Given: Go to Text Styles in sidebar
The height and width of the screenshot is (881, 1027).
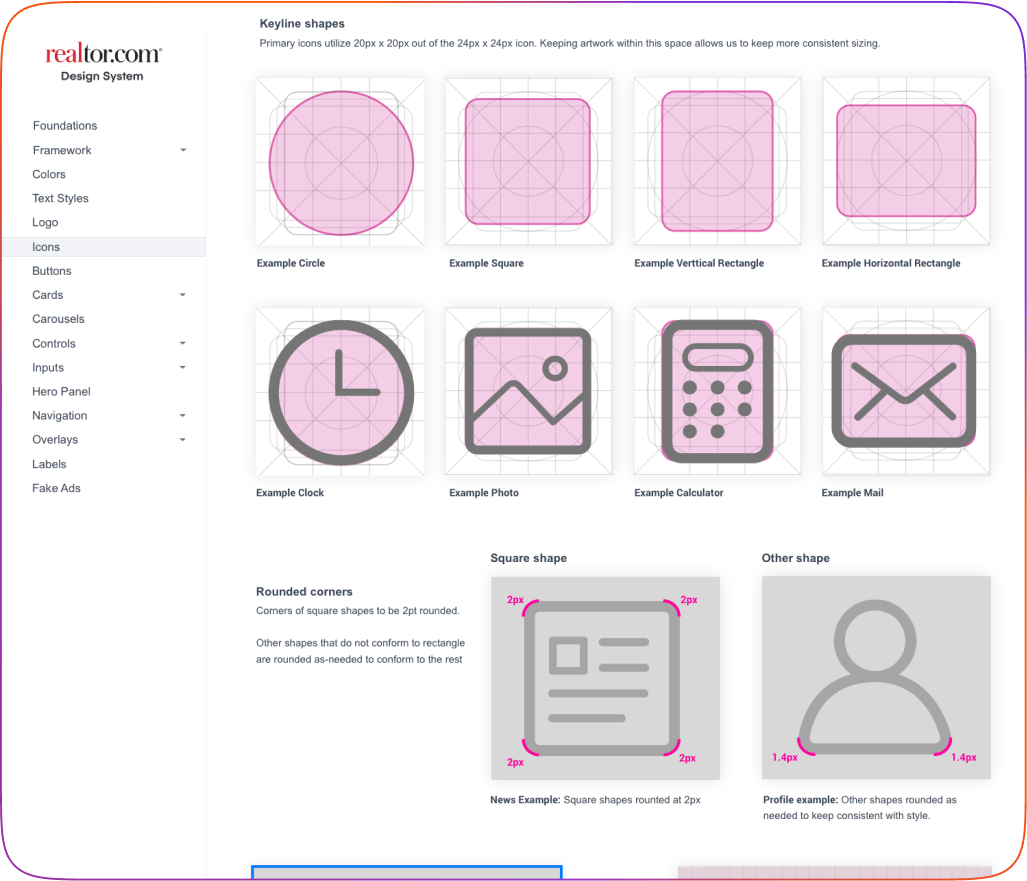Looking at the screenshot, I should pyautogui.click(x=60, y=198).
